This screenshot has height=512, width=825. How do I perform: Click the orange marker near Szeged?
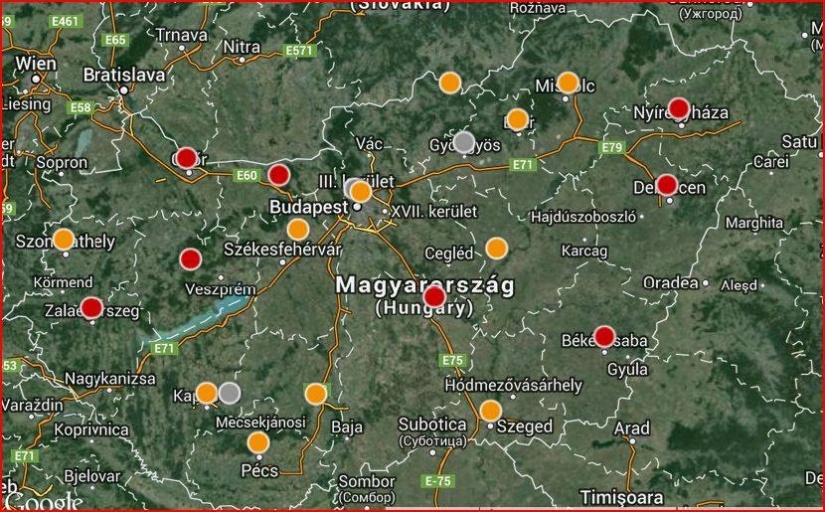(x=490, y=411)
